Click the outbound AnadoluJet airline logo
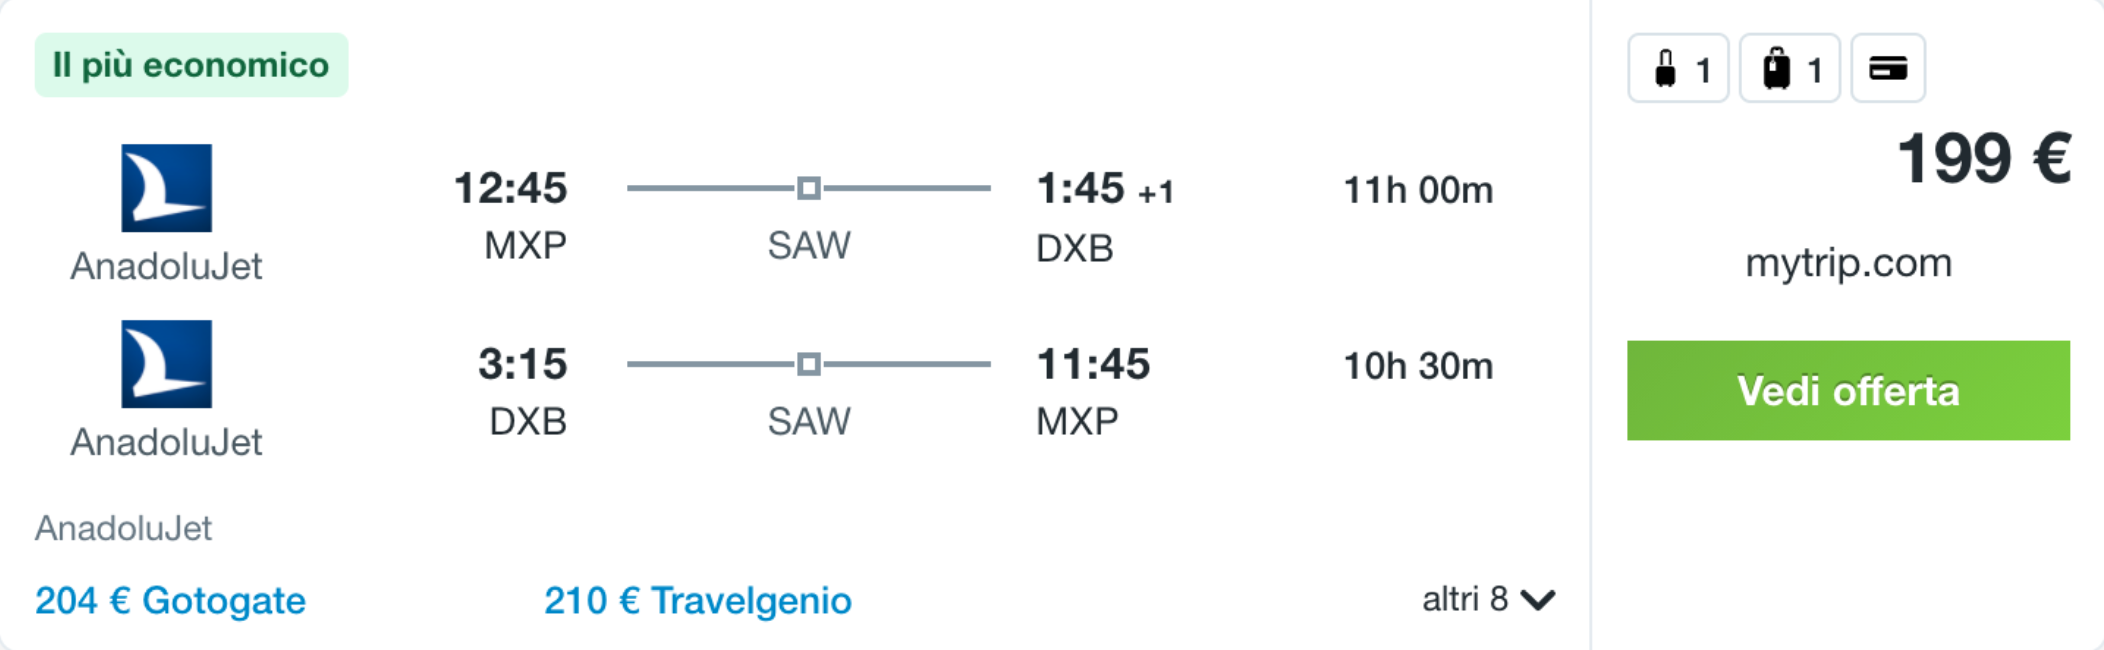The height and width of the screenshot is (650, 2104). click(x=166, y=188)
